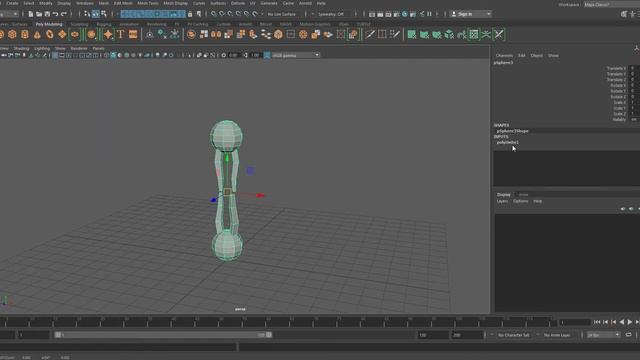
Task: Toggle the viewport grid display icon
Action: 55,55
